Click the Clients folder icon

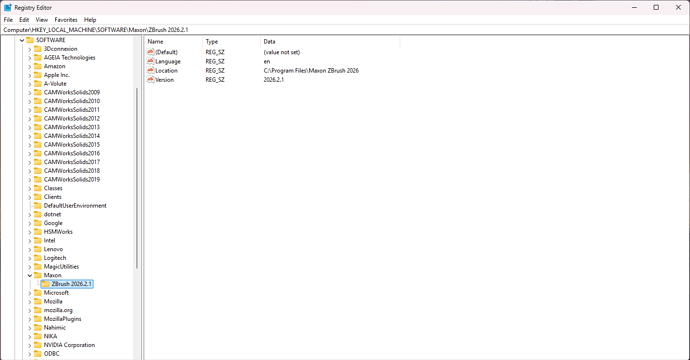pyautogui.click(x=38, y=197)
